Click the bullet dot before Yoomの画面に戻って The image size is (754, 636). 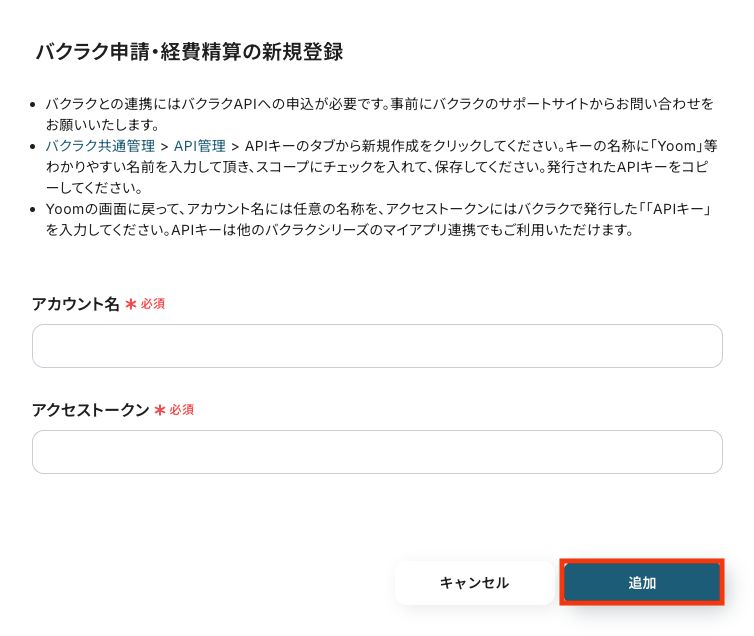(x=34, y=209)
